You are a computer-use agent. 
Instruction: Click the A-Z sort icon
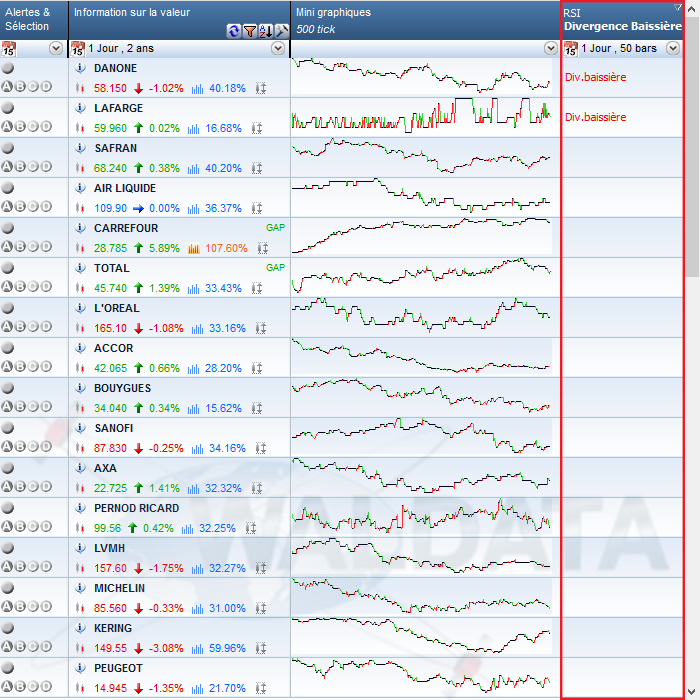click(266, 31)
